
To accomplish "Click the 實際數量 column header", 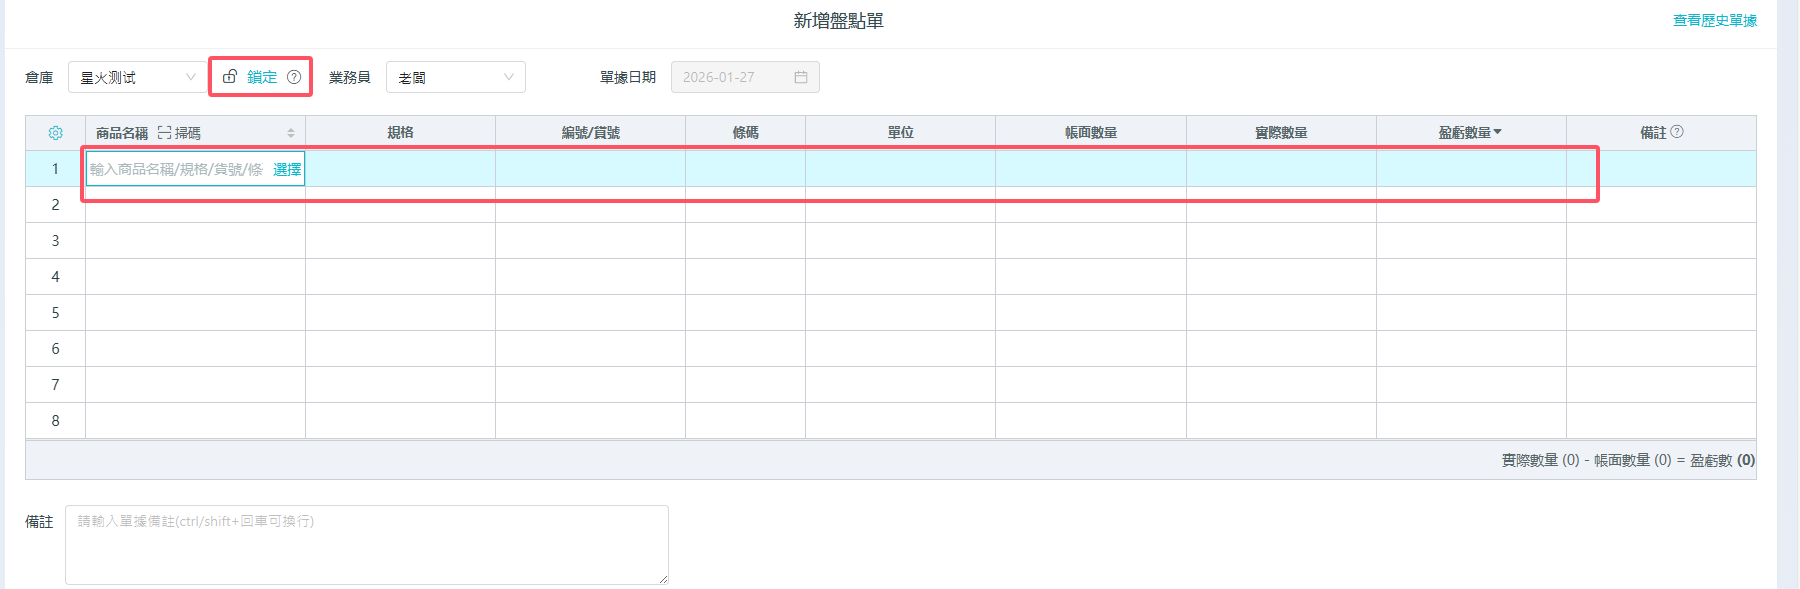I will click(x=1281, y=133).
